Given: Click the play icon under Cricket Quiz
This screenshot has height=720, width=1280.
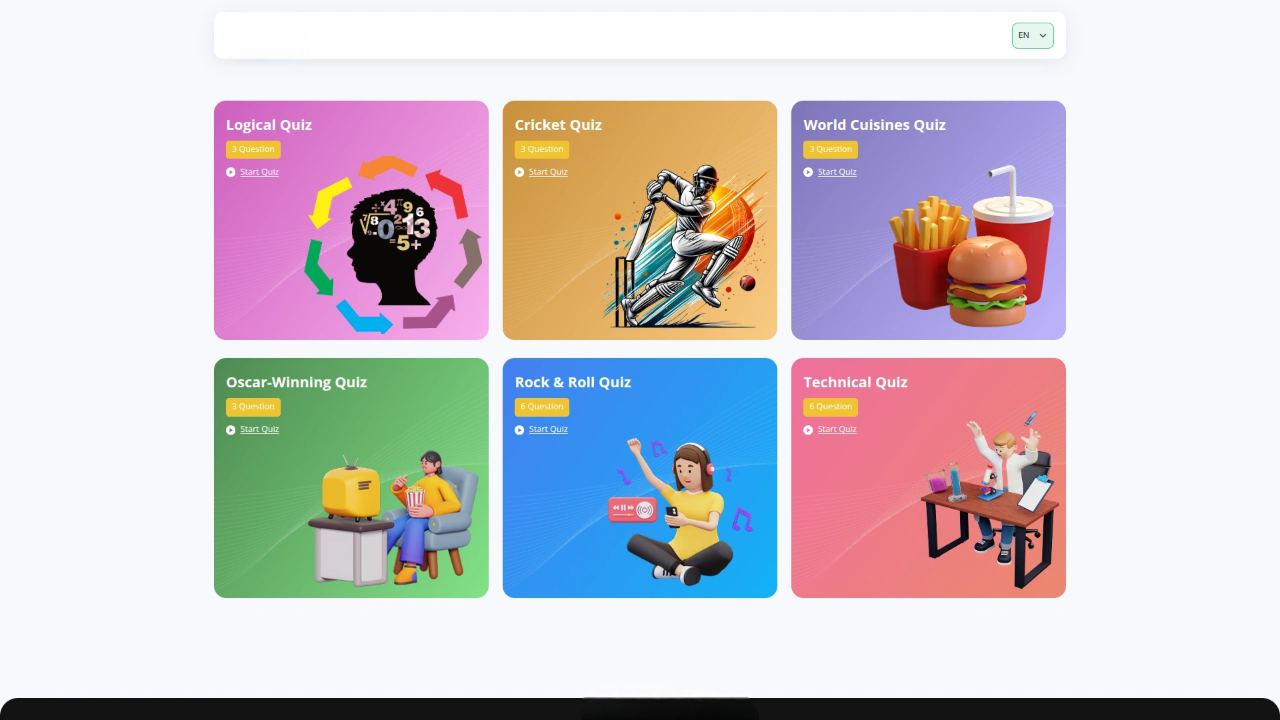Looking at the screenshot, I should pos(520,172).
